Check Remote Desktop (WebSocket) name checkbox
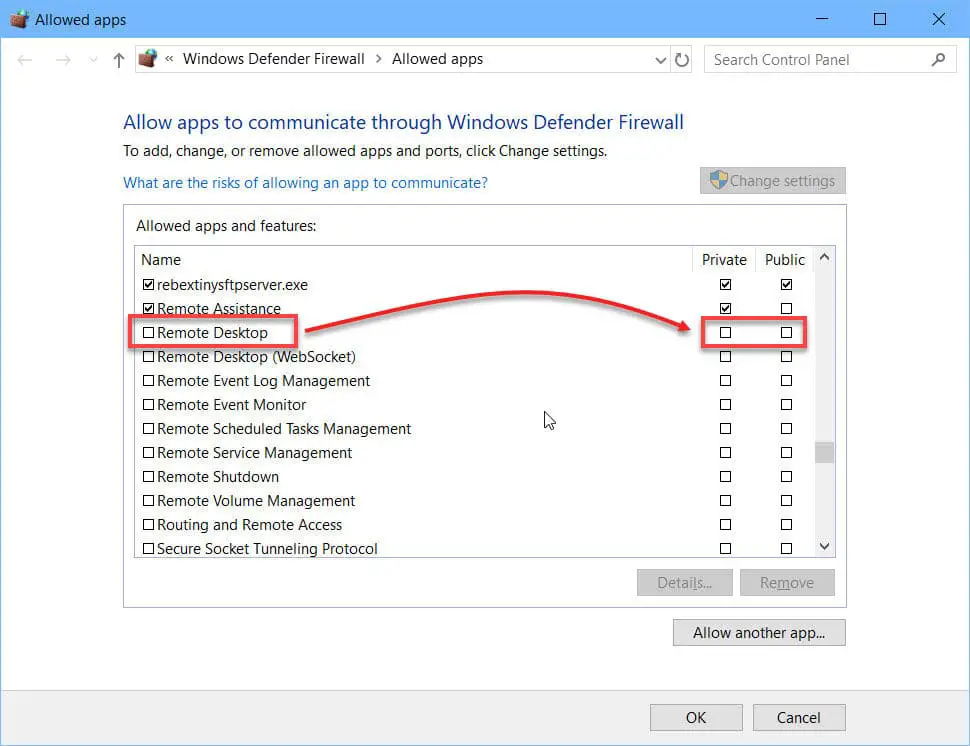 coord(148,356)
